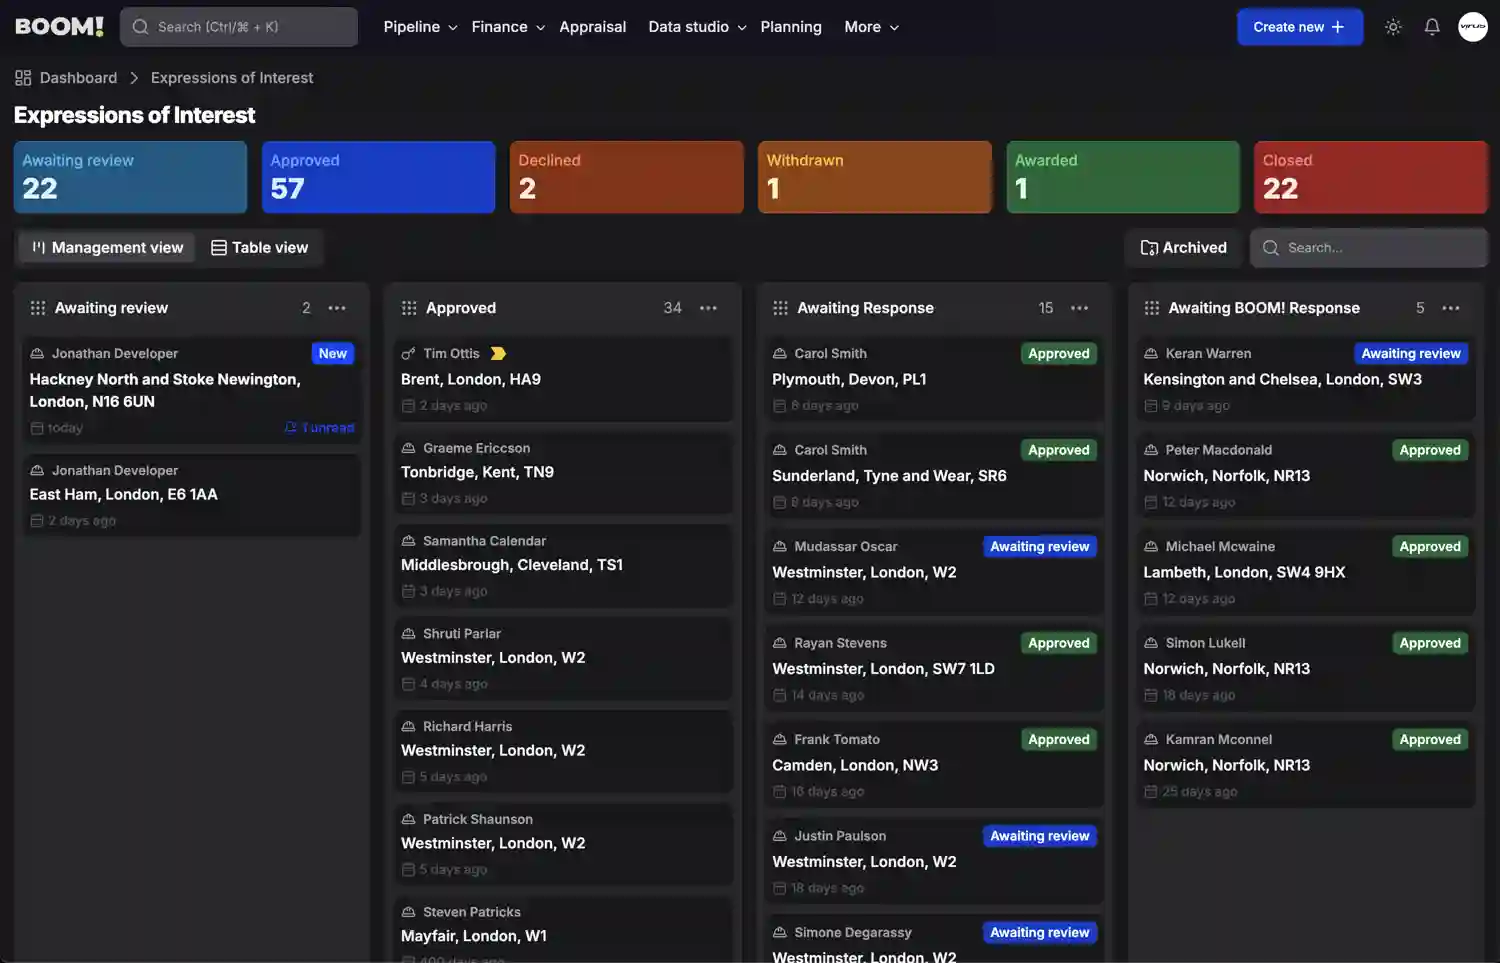
Task: Toggle the light/dark theme sun icon
Action: (1393, 27)
